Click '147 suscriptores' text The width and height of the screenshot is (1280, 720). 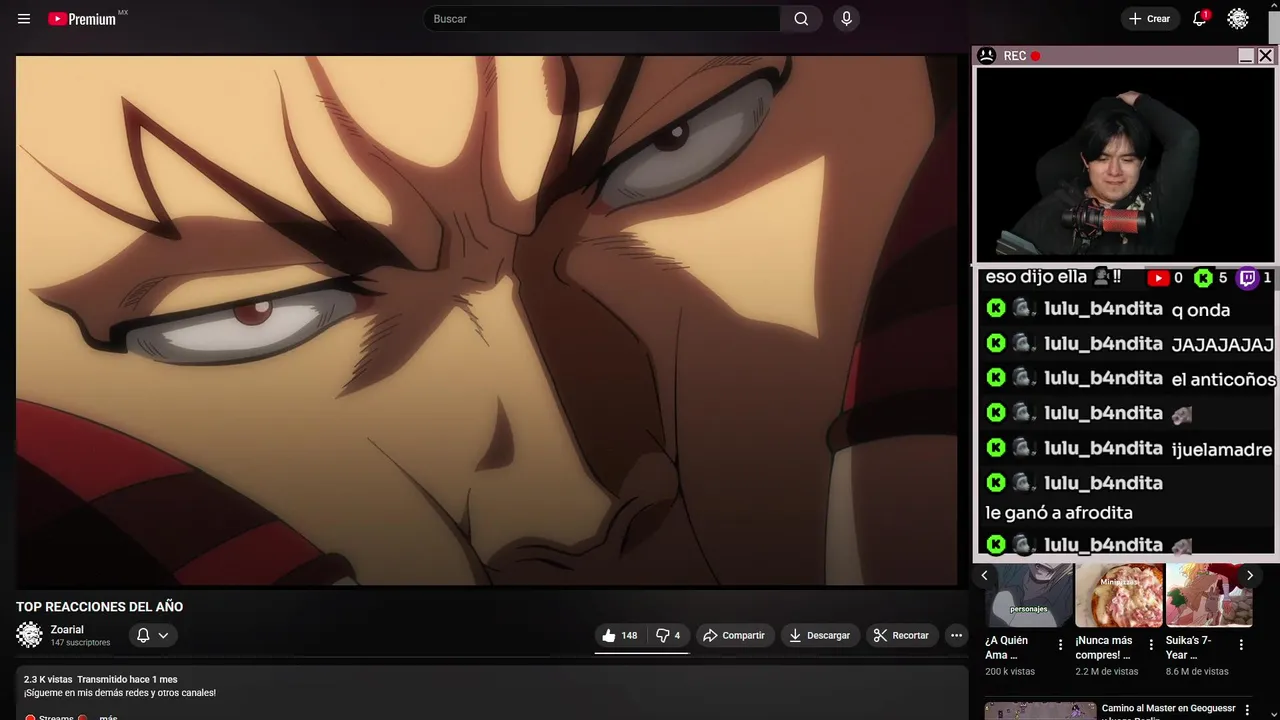coord(80,643)
